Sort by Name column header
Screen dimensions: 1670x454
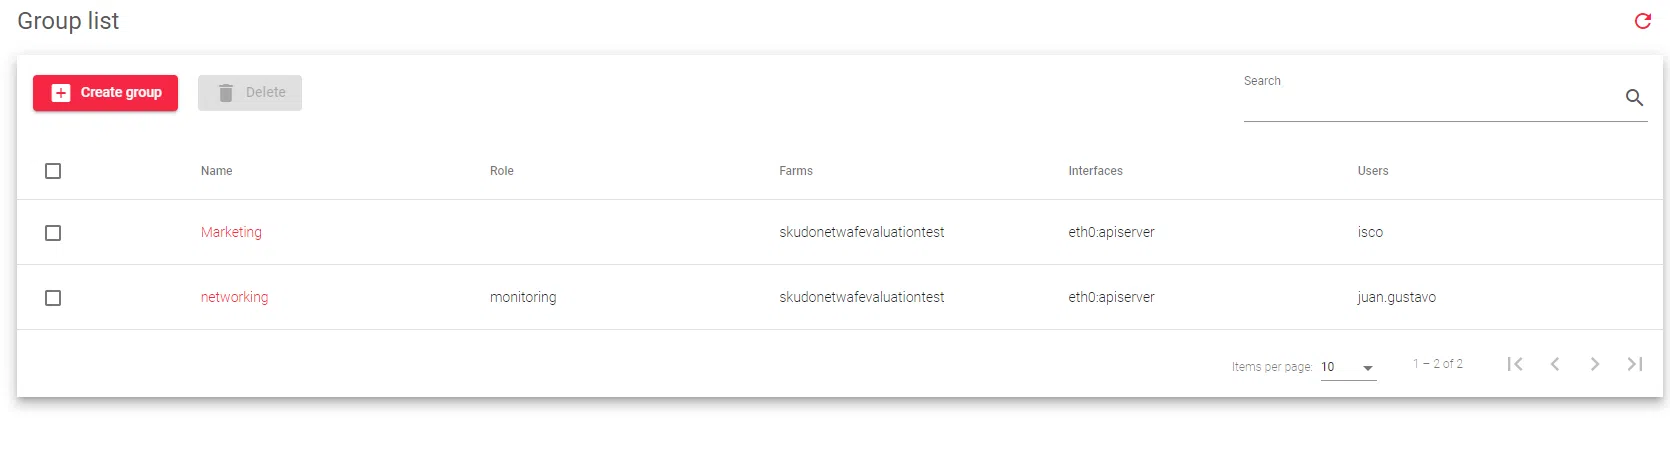[x=216, y=171]
